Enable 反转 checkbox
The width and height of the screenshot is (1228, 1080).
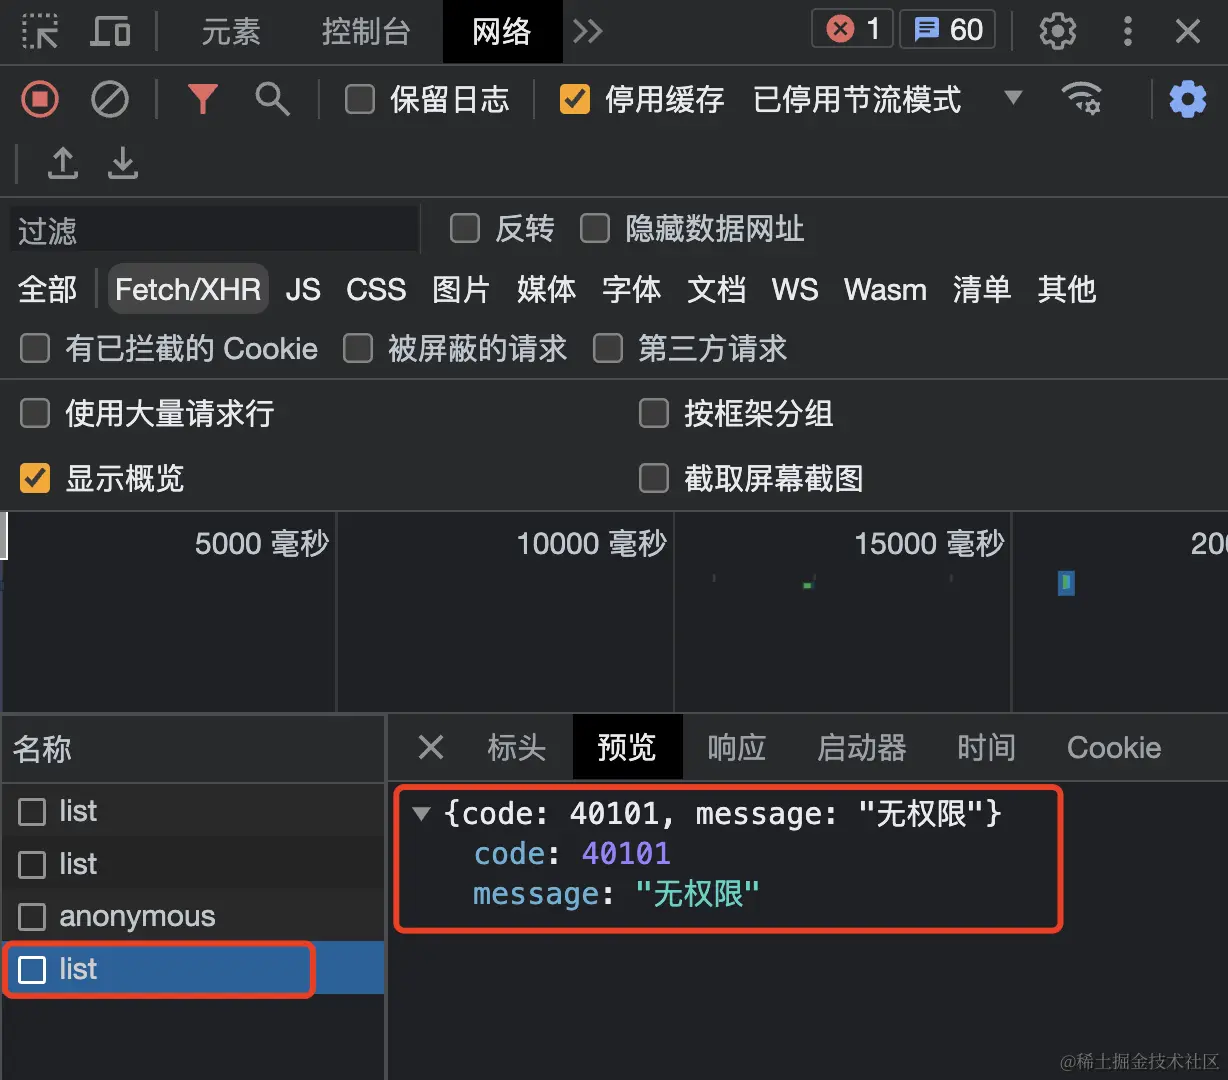tap(465, 228)
